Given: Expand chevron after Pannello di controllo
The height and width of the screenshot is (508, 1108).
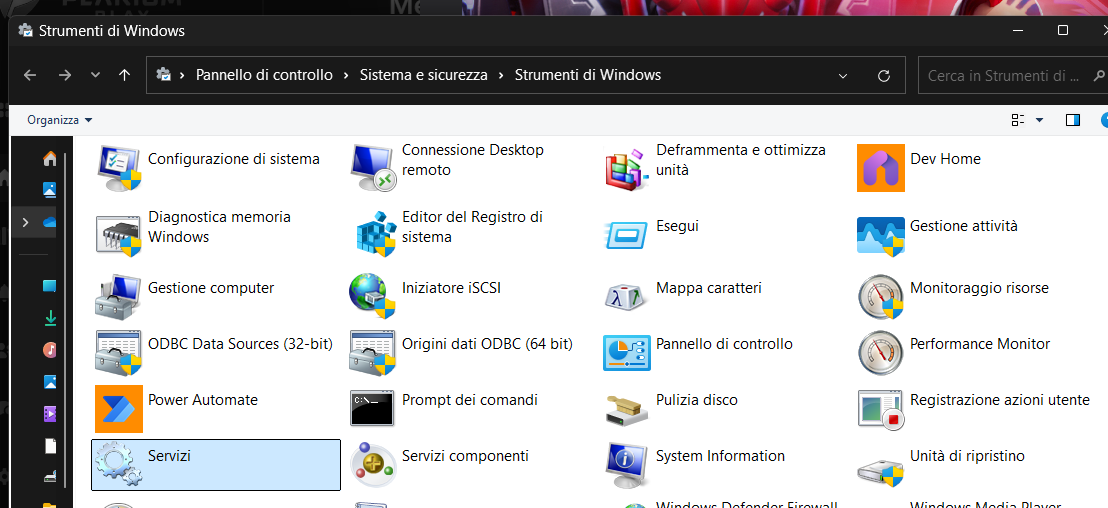Looking at the screenshot, I should [346, 75].
